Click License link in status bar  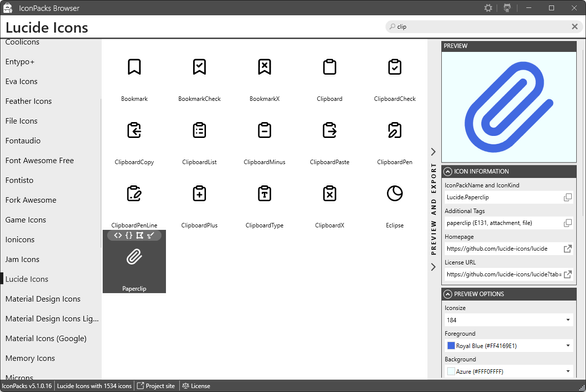[196, 386]
